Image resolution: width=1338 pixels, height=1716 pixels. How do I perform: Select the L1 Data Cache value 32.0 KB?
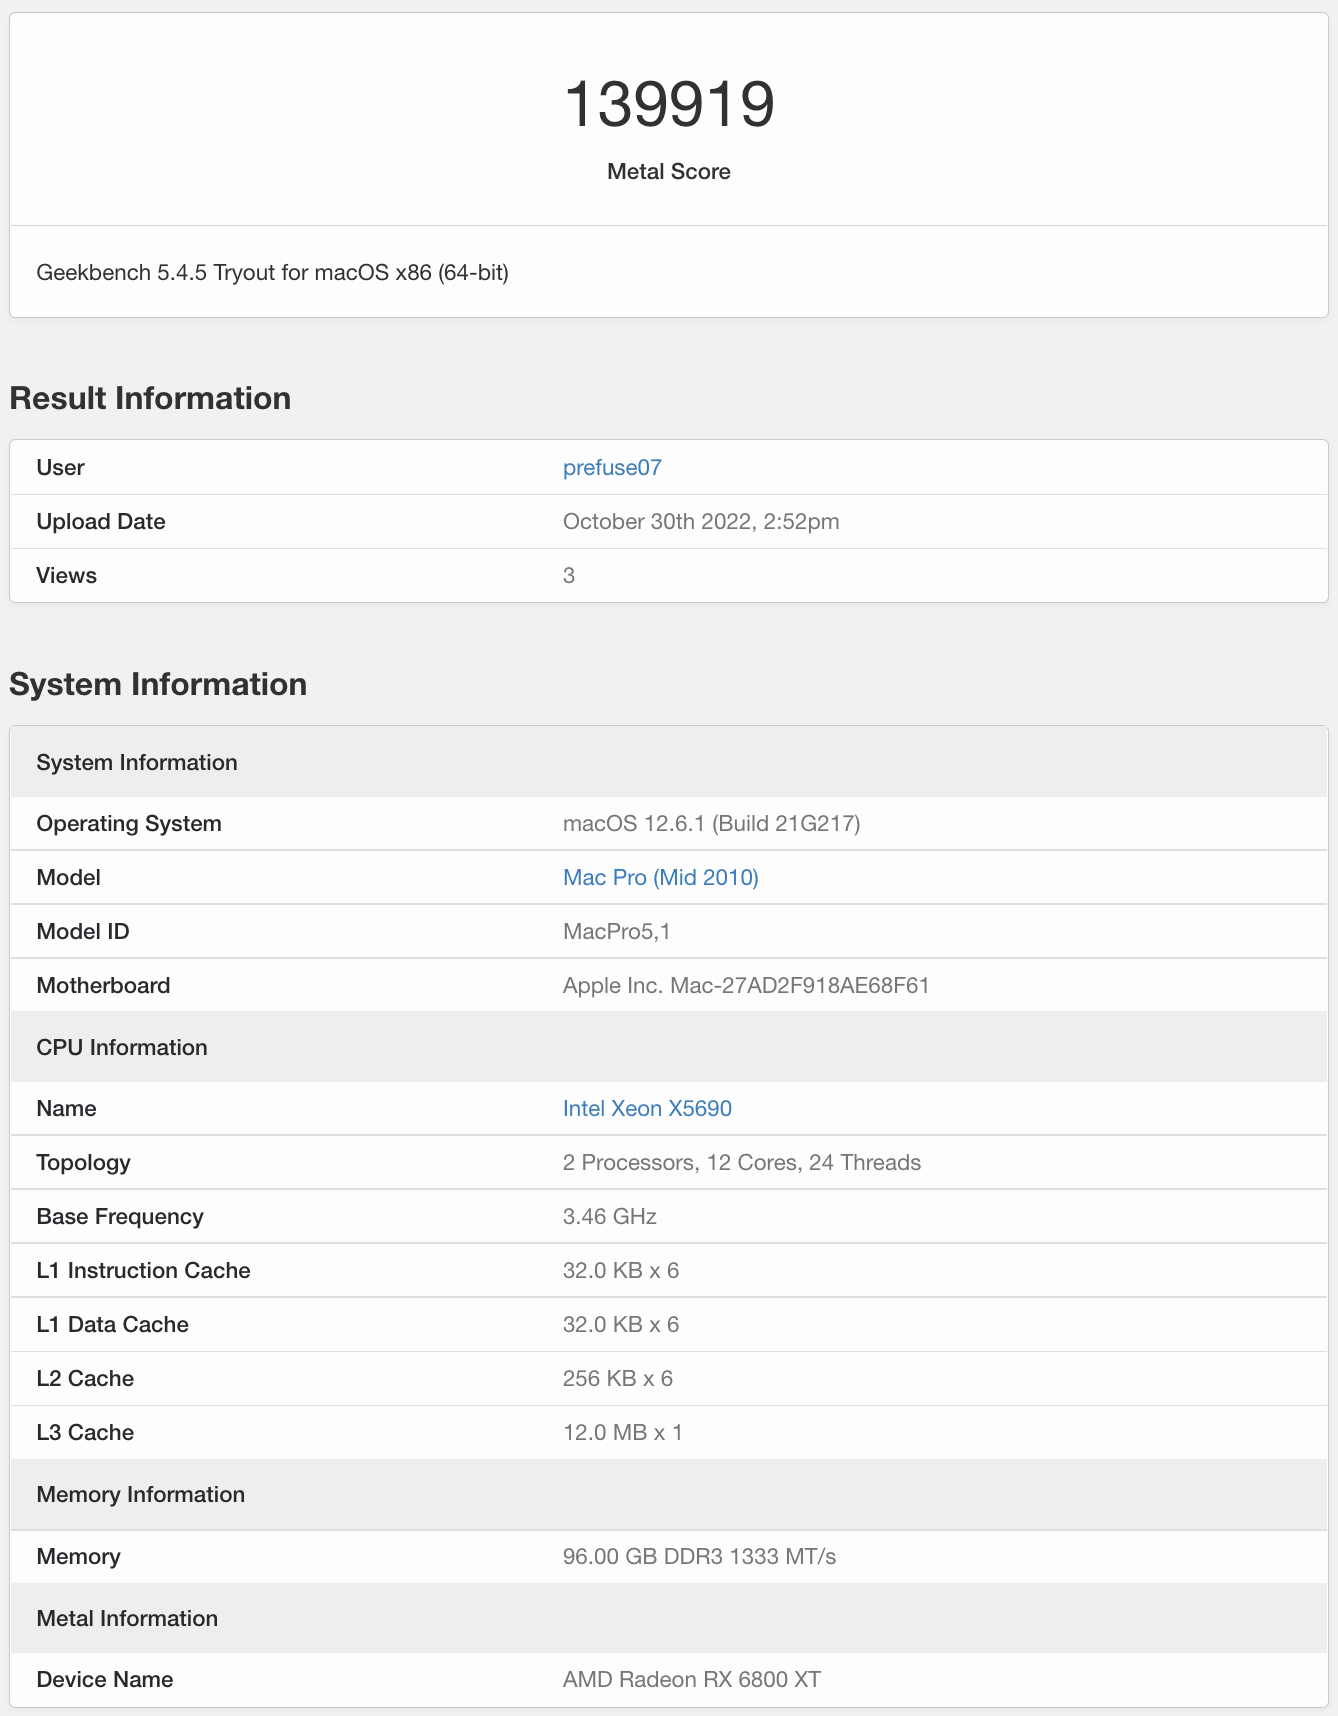[x=621, y=1324]
